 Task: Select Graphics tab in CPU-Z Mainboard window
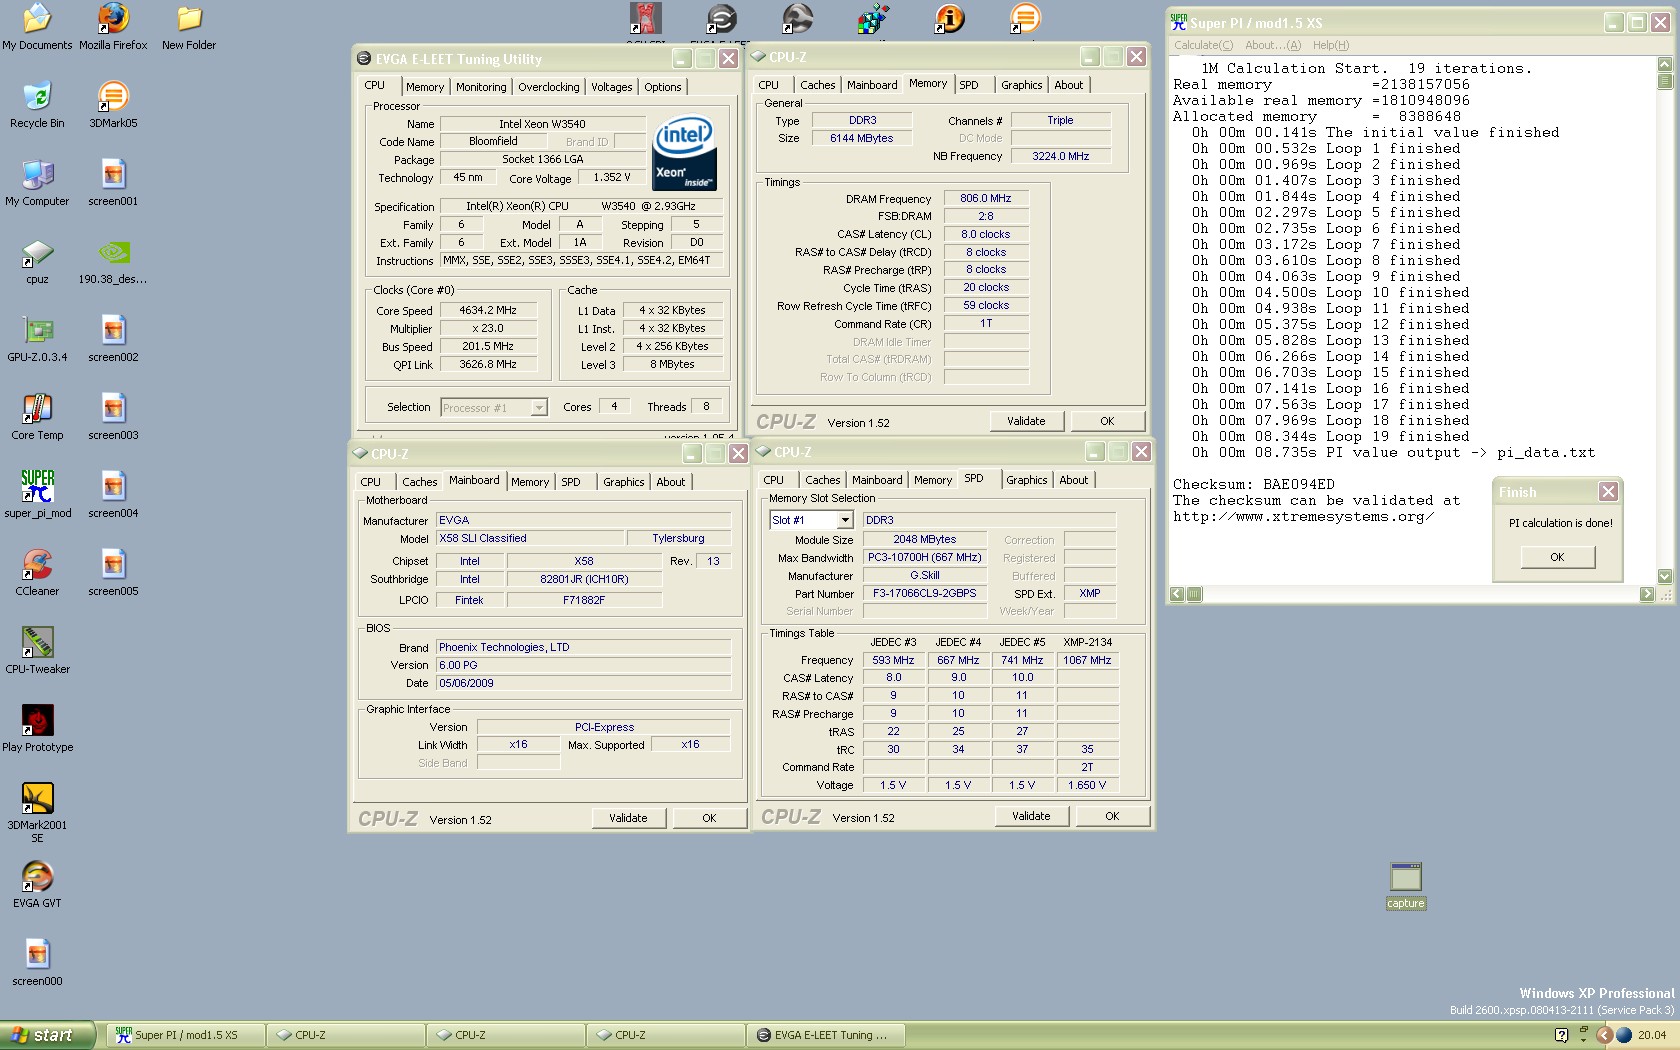623,482
